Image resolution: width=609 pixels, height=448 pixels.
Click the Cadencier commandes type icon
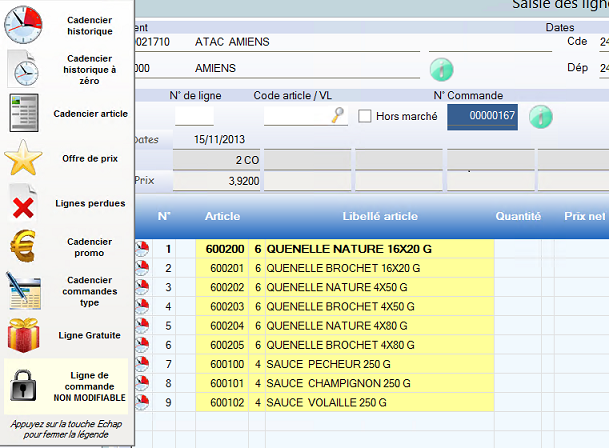[x=24, y=290]
